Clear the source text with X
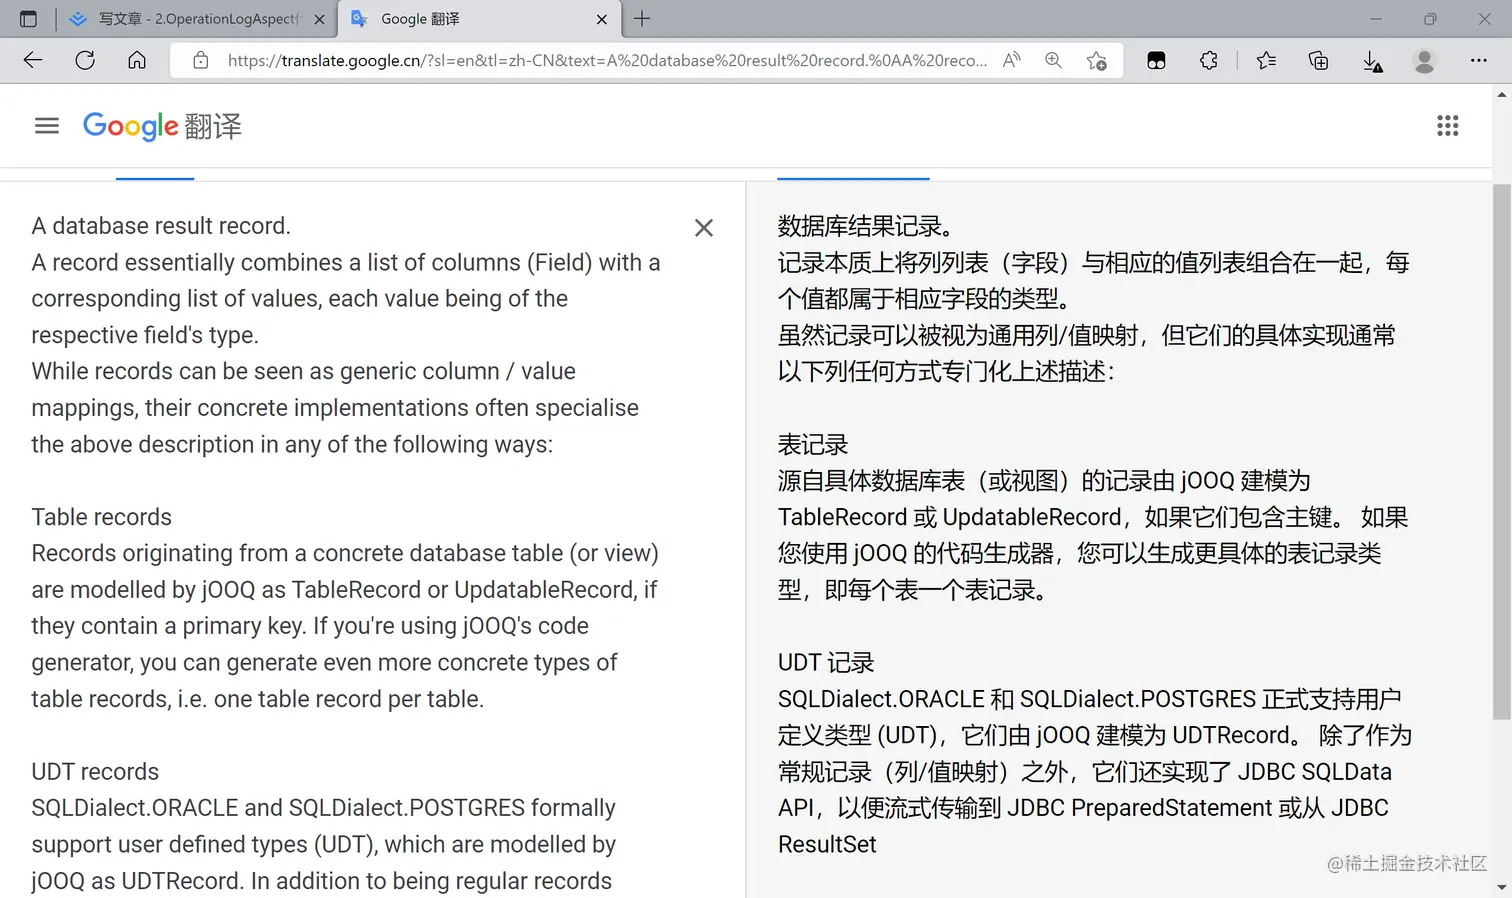This screenshot has width=1512, height=898. 704,228
